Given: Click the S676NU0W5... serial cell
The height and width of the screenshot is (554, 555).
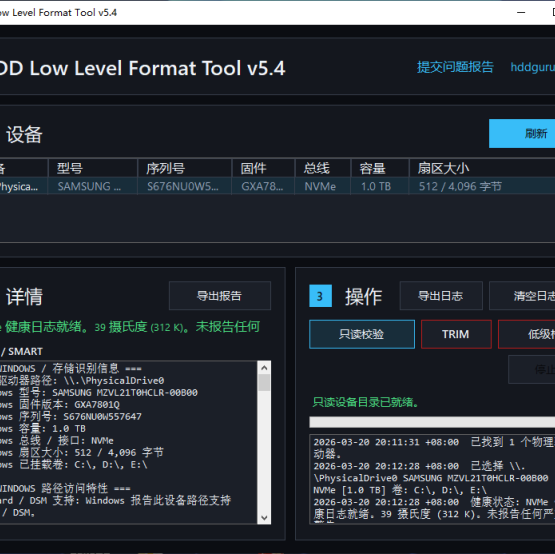Looking at the screenshot, I should [x=185, y=186].
